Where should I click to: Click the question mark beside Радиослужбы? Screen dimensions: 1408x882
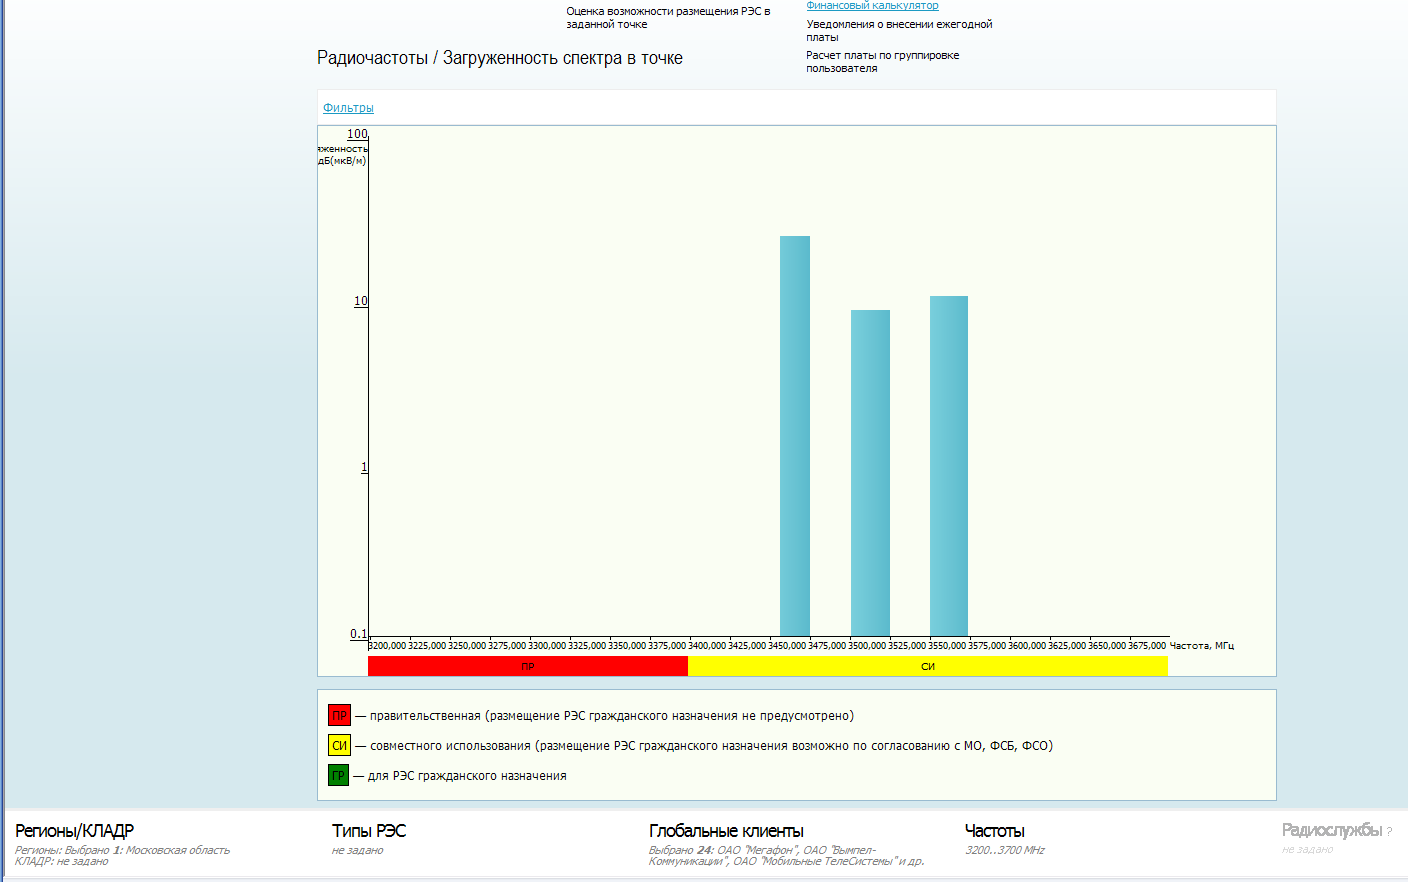(1389, 832)
